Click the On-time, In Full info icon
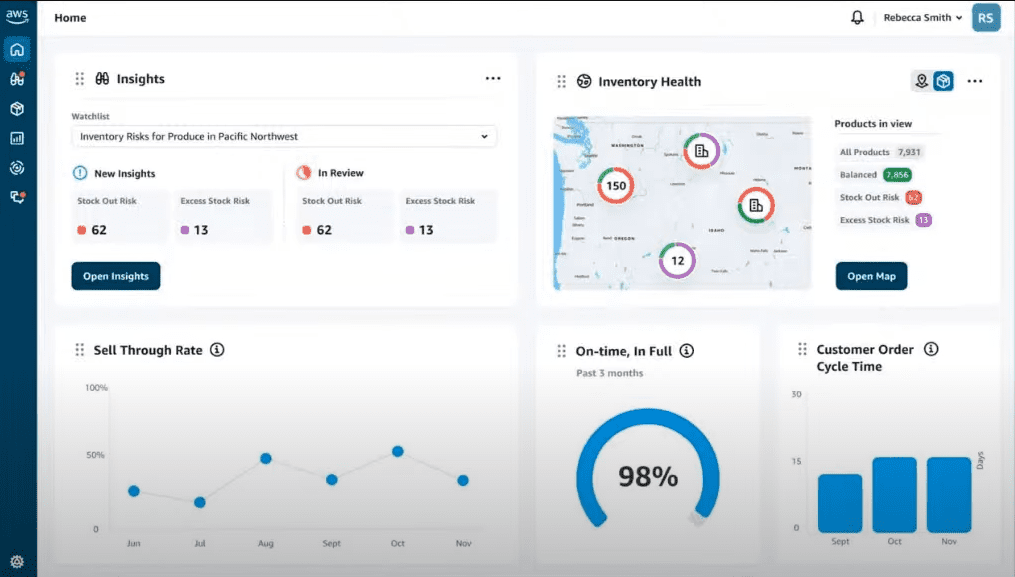This screenshot has height=577, width=1015. tap(686, 351)
